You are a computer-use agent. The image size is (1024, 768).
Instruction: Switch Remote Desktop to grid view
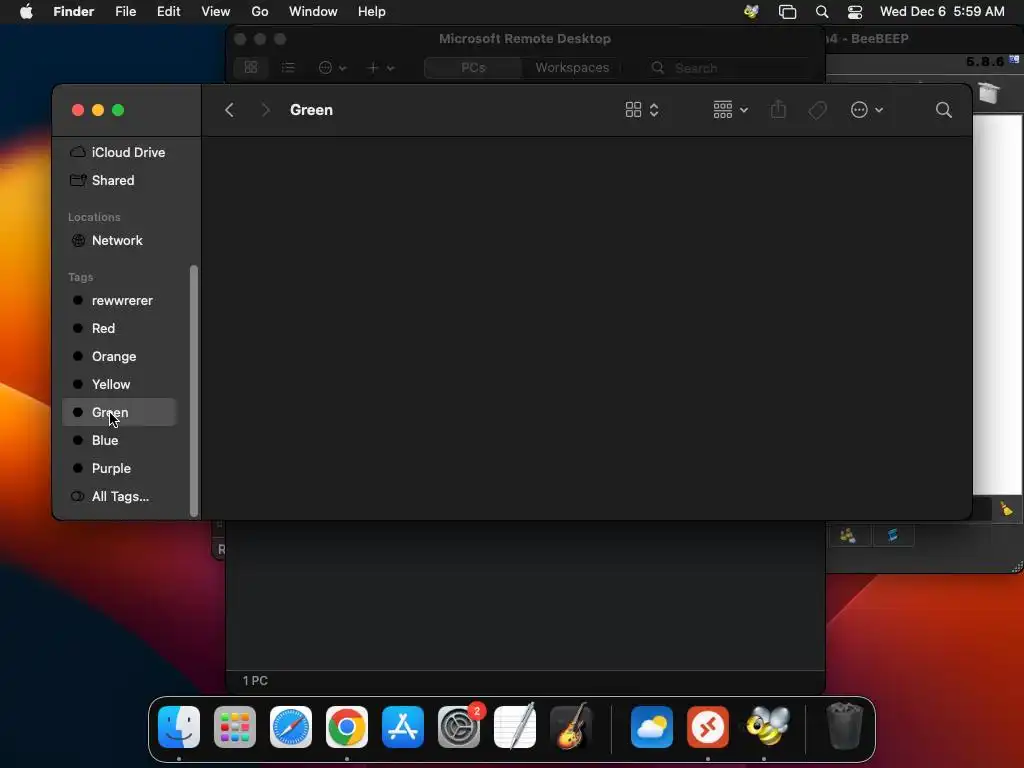251,67
